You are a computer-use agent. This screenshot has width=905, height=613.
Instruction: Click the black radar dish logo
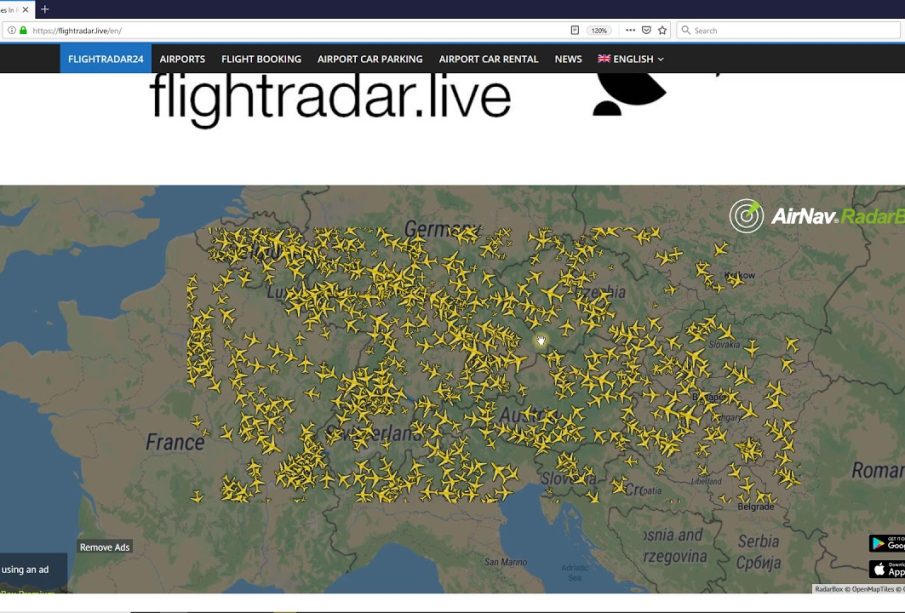click(630, 95)
